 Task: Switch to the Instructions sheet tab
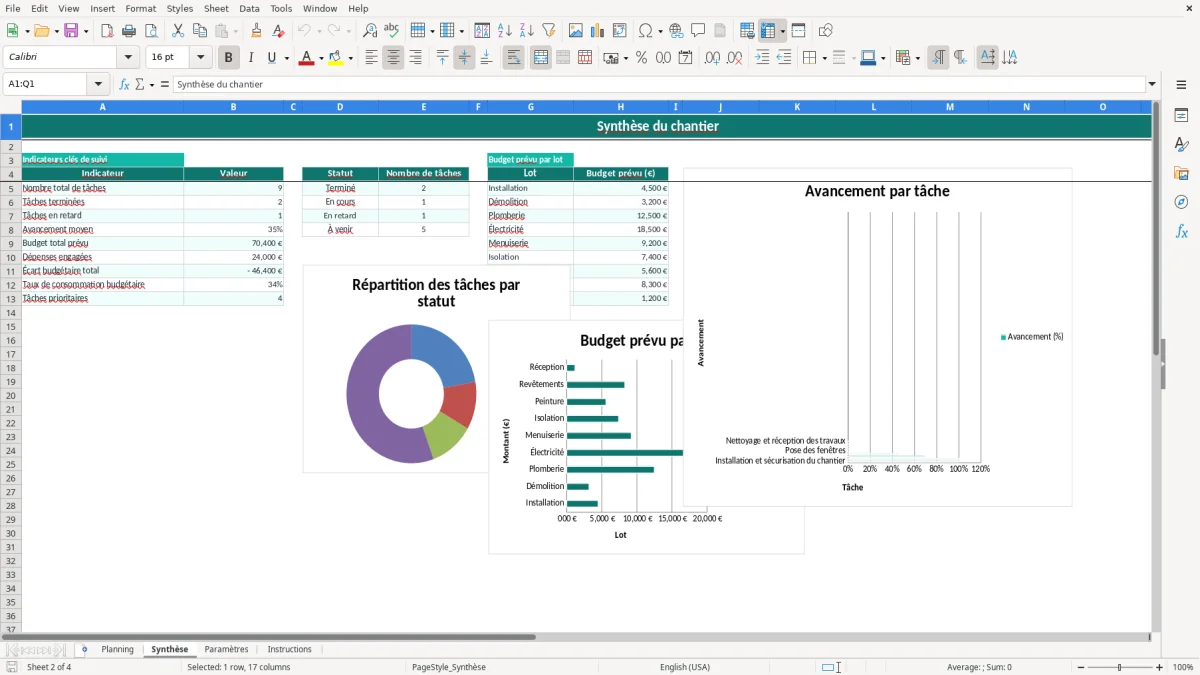coord(289,649)
